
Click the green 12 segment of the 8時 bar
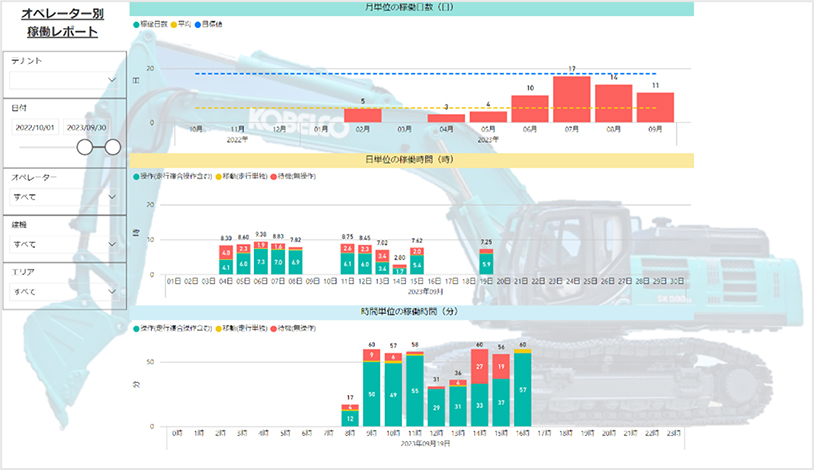click(x=350, y=419)
